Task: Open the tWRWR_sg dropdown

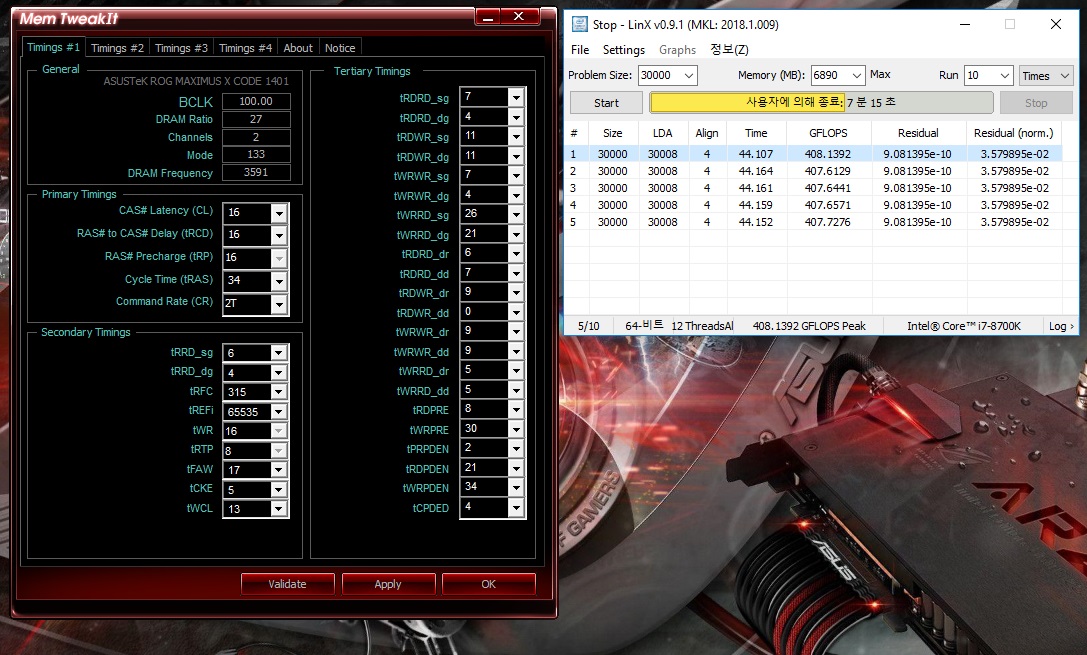Action: [516, 176]
